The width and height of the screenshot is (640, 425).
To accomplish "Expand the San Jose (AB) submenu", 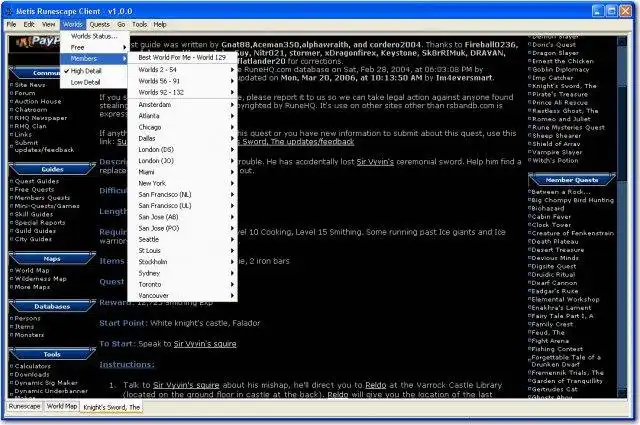I will pos(182,217).
